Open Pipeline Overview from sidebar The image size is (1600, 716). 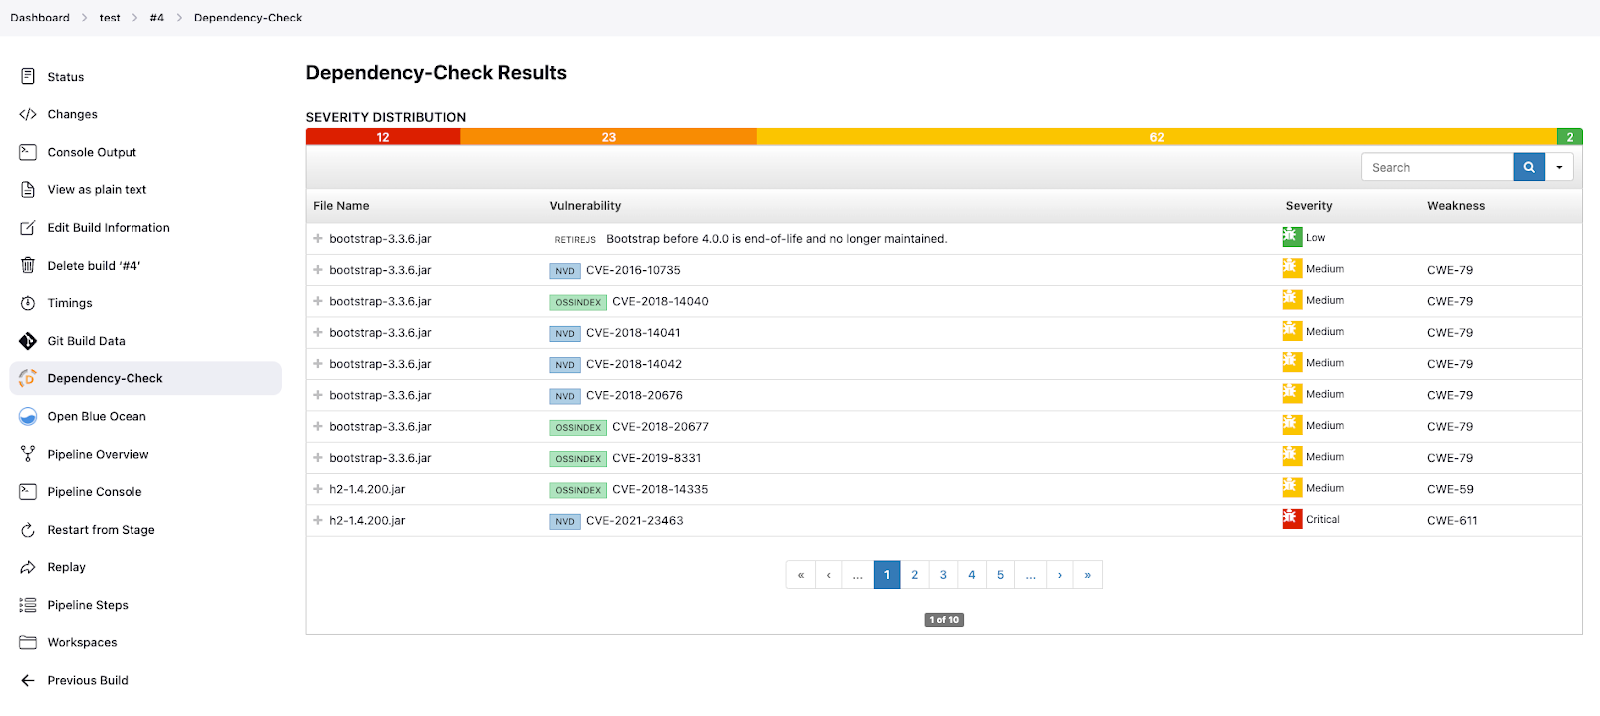(x=98, y=454)
